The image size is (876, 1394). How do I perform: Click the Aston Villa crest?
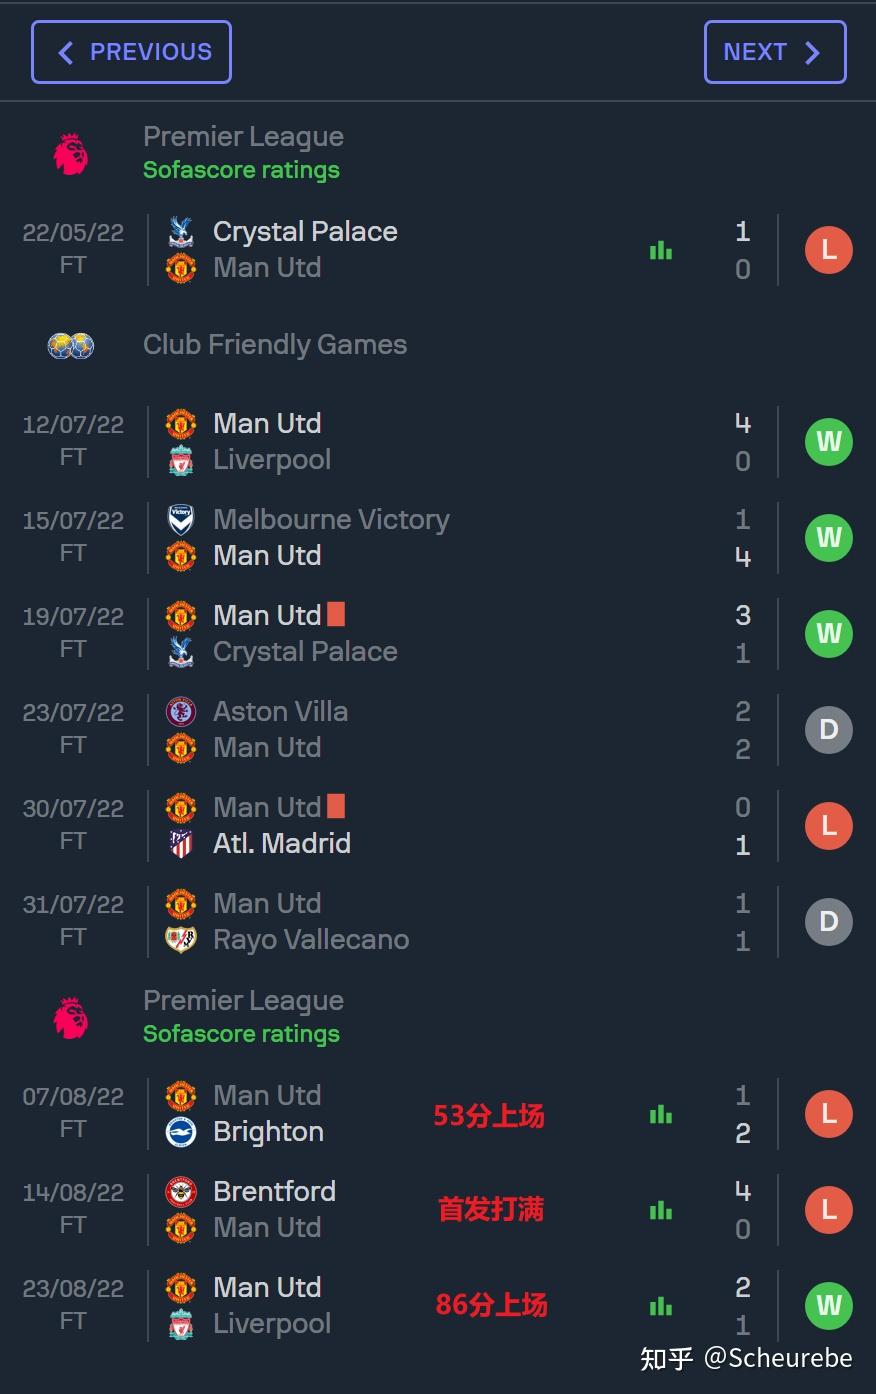[181, 712]
